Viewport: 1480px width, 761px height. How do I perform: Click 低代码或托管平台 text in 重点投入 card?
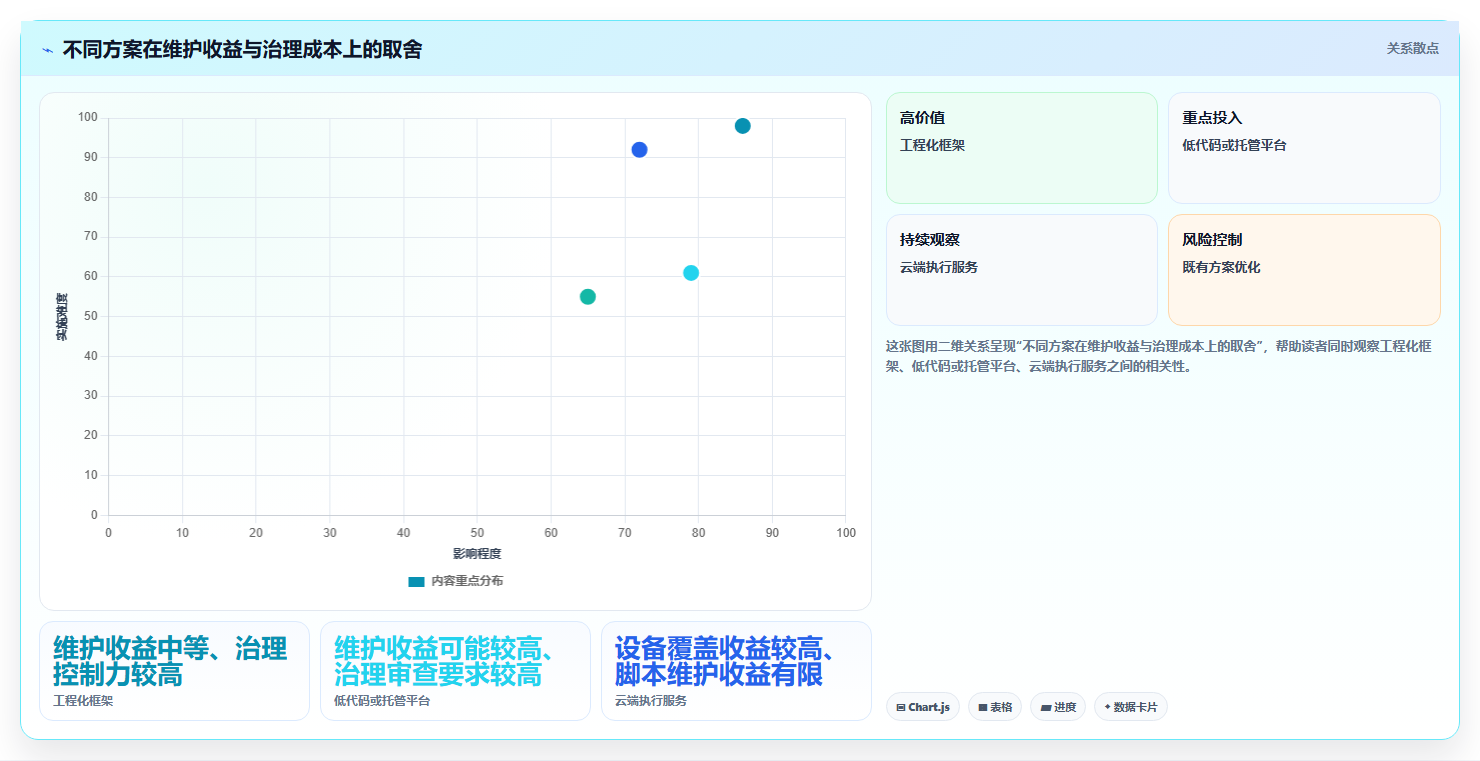[x=1234, y=146]
